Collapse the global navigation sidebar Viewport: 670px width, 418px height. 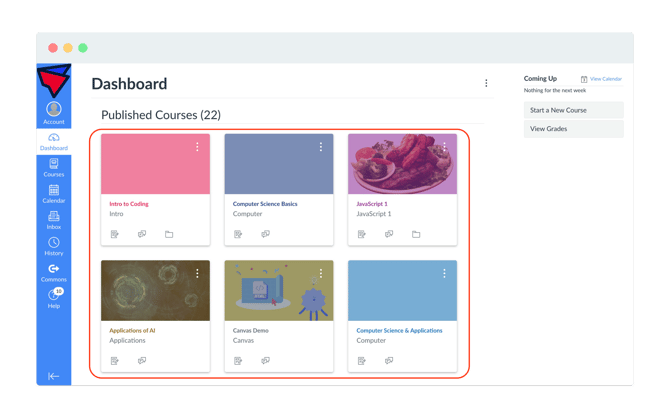[53, 376]
